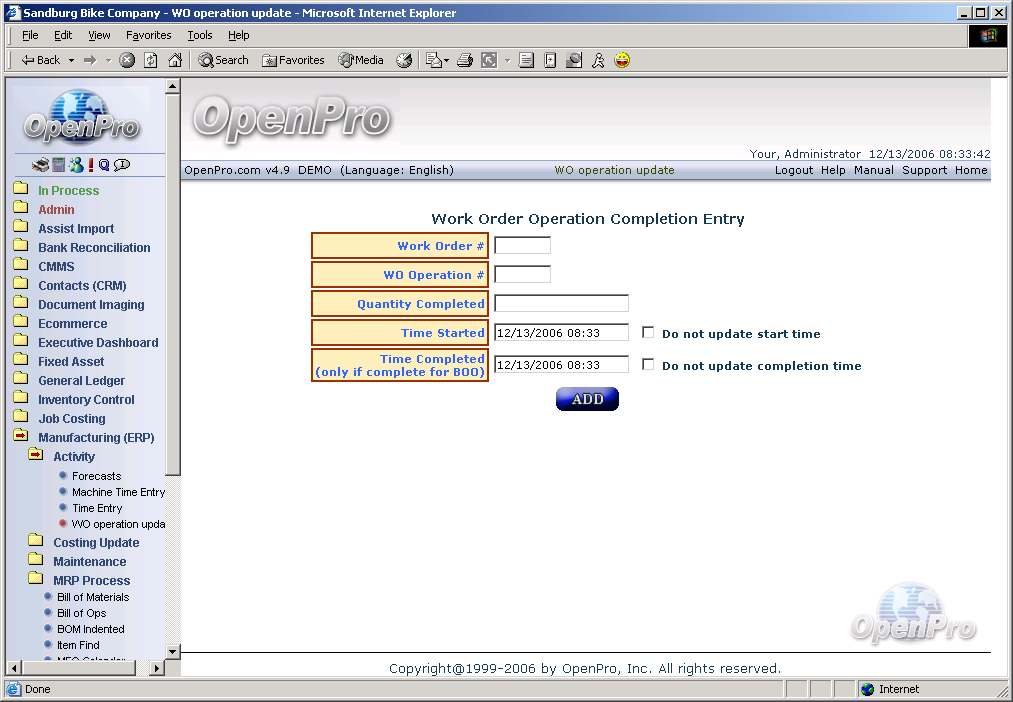Open the Tools menu
The image size is (1013, 702).
200,35
